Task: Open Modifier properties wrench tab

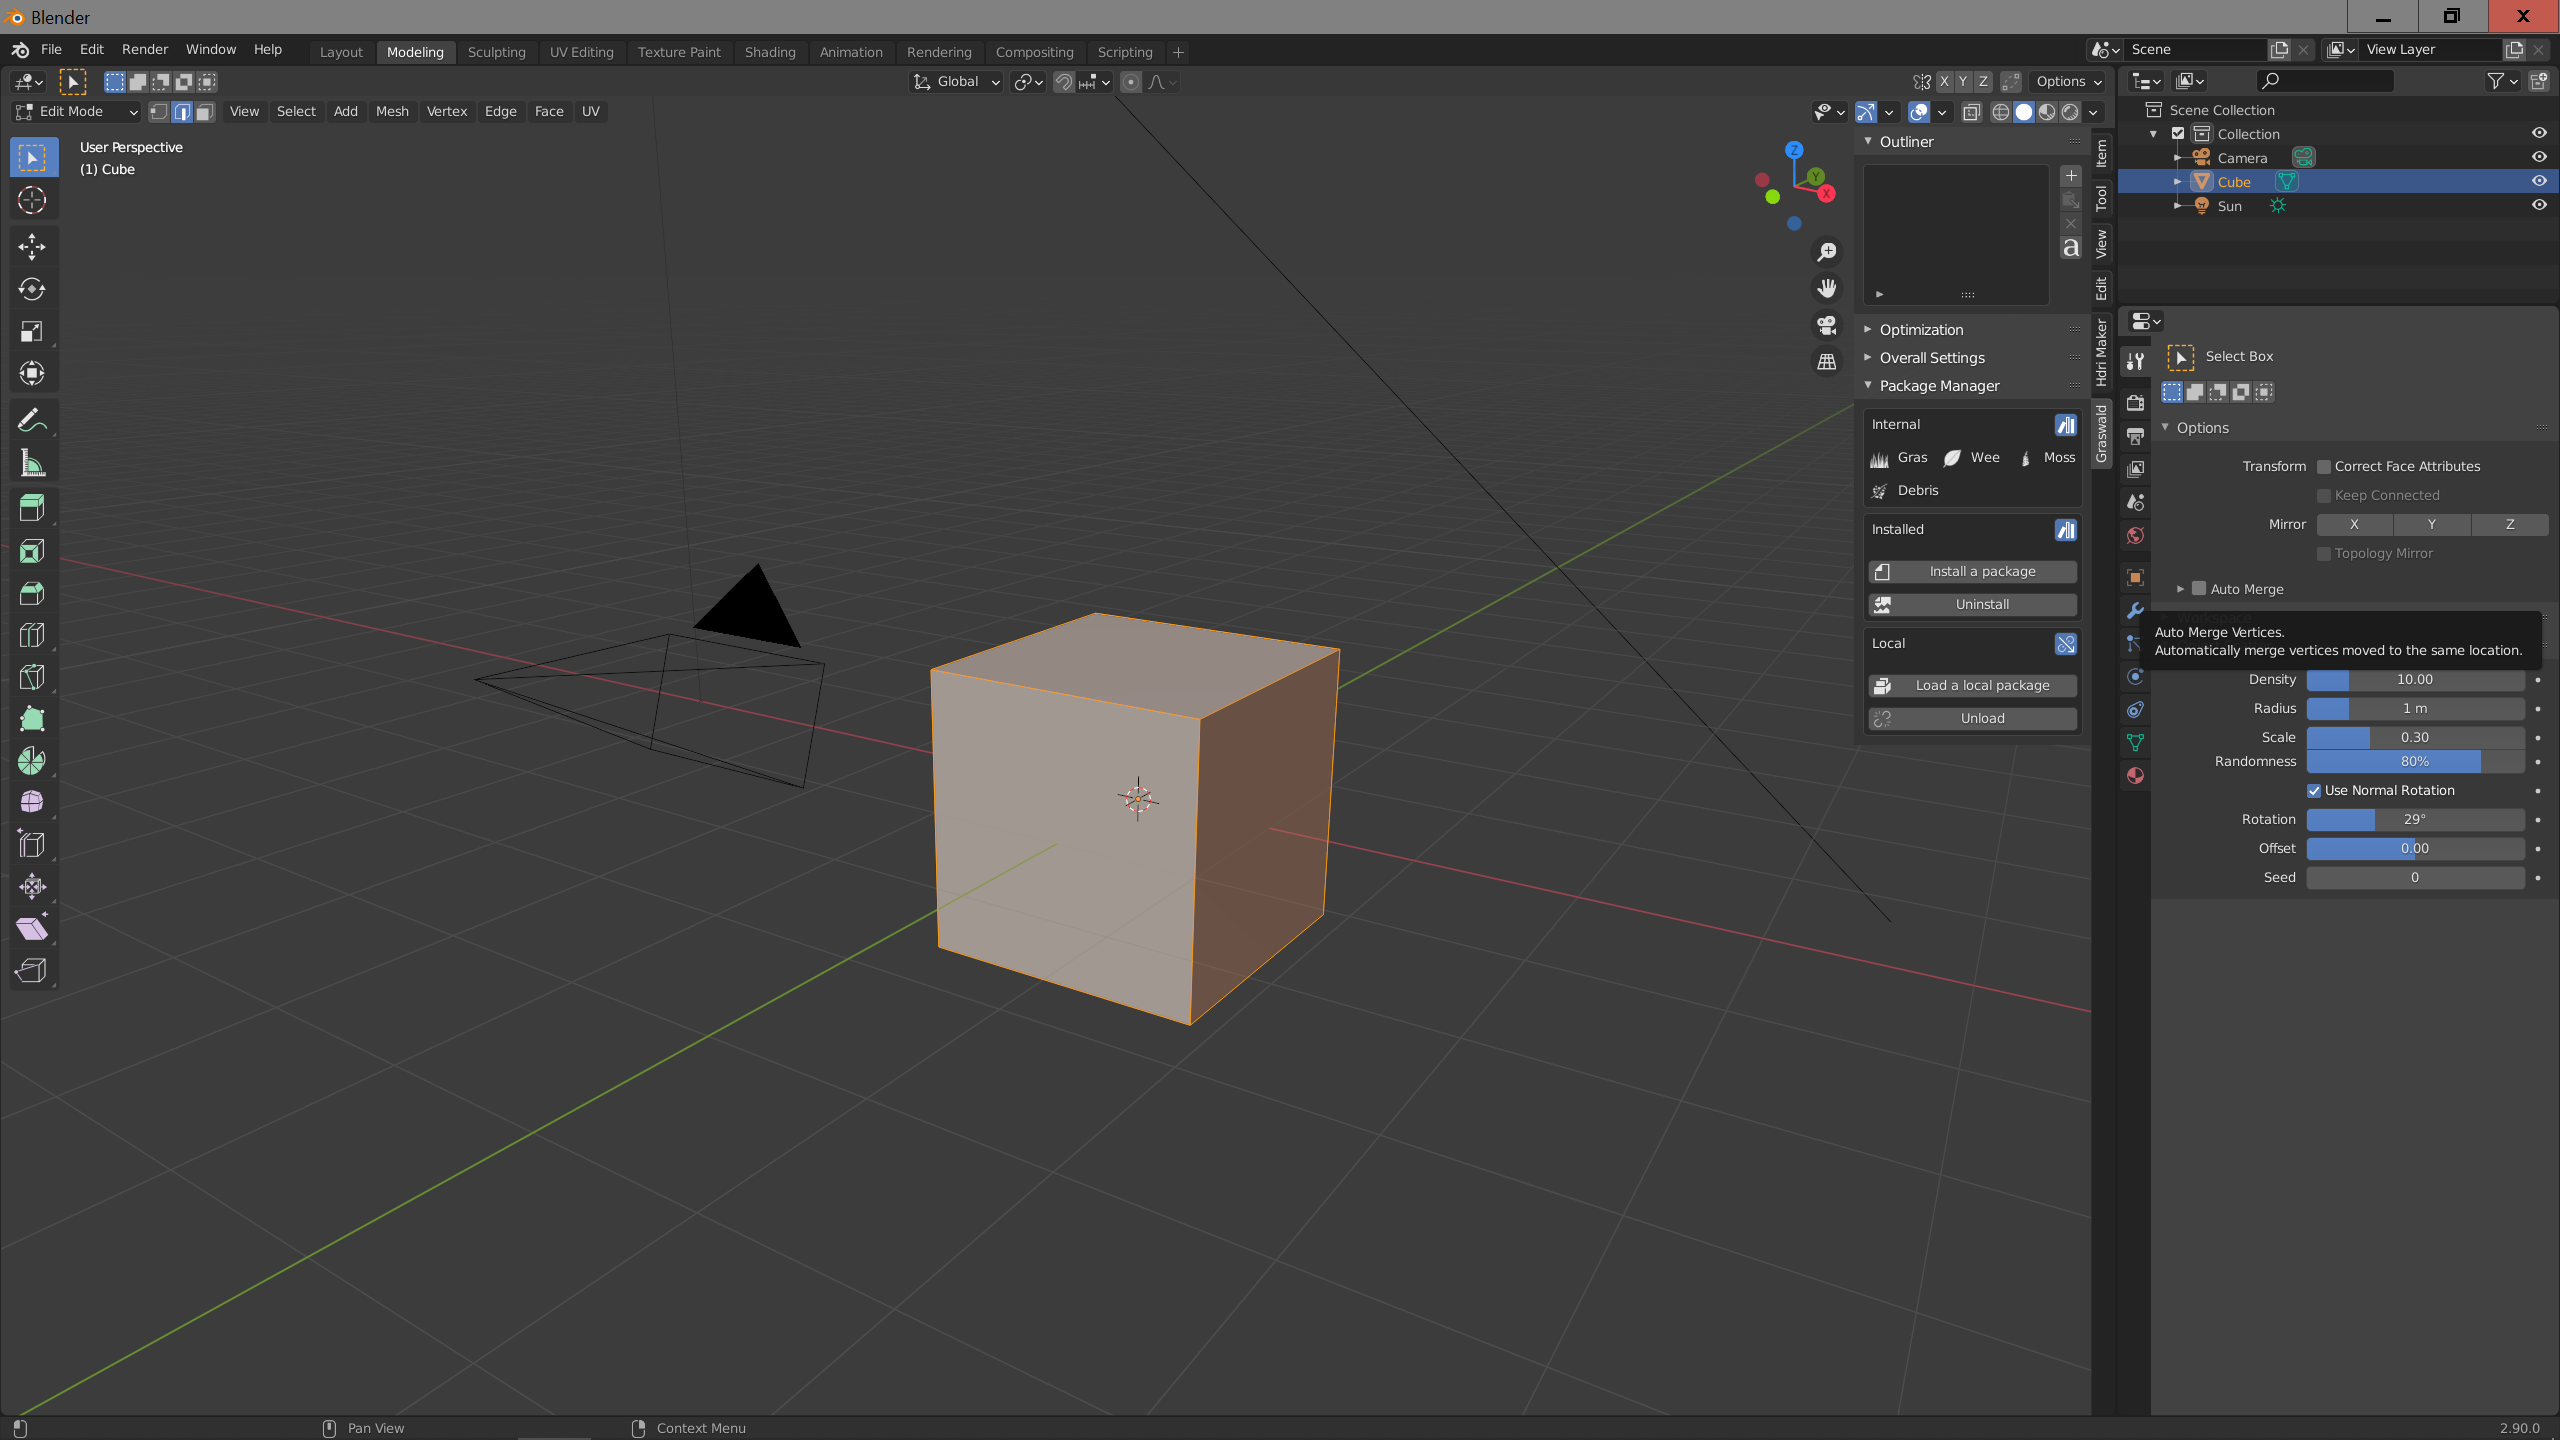Action: tap(2135, 611)
